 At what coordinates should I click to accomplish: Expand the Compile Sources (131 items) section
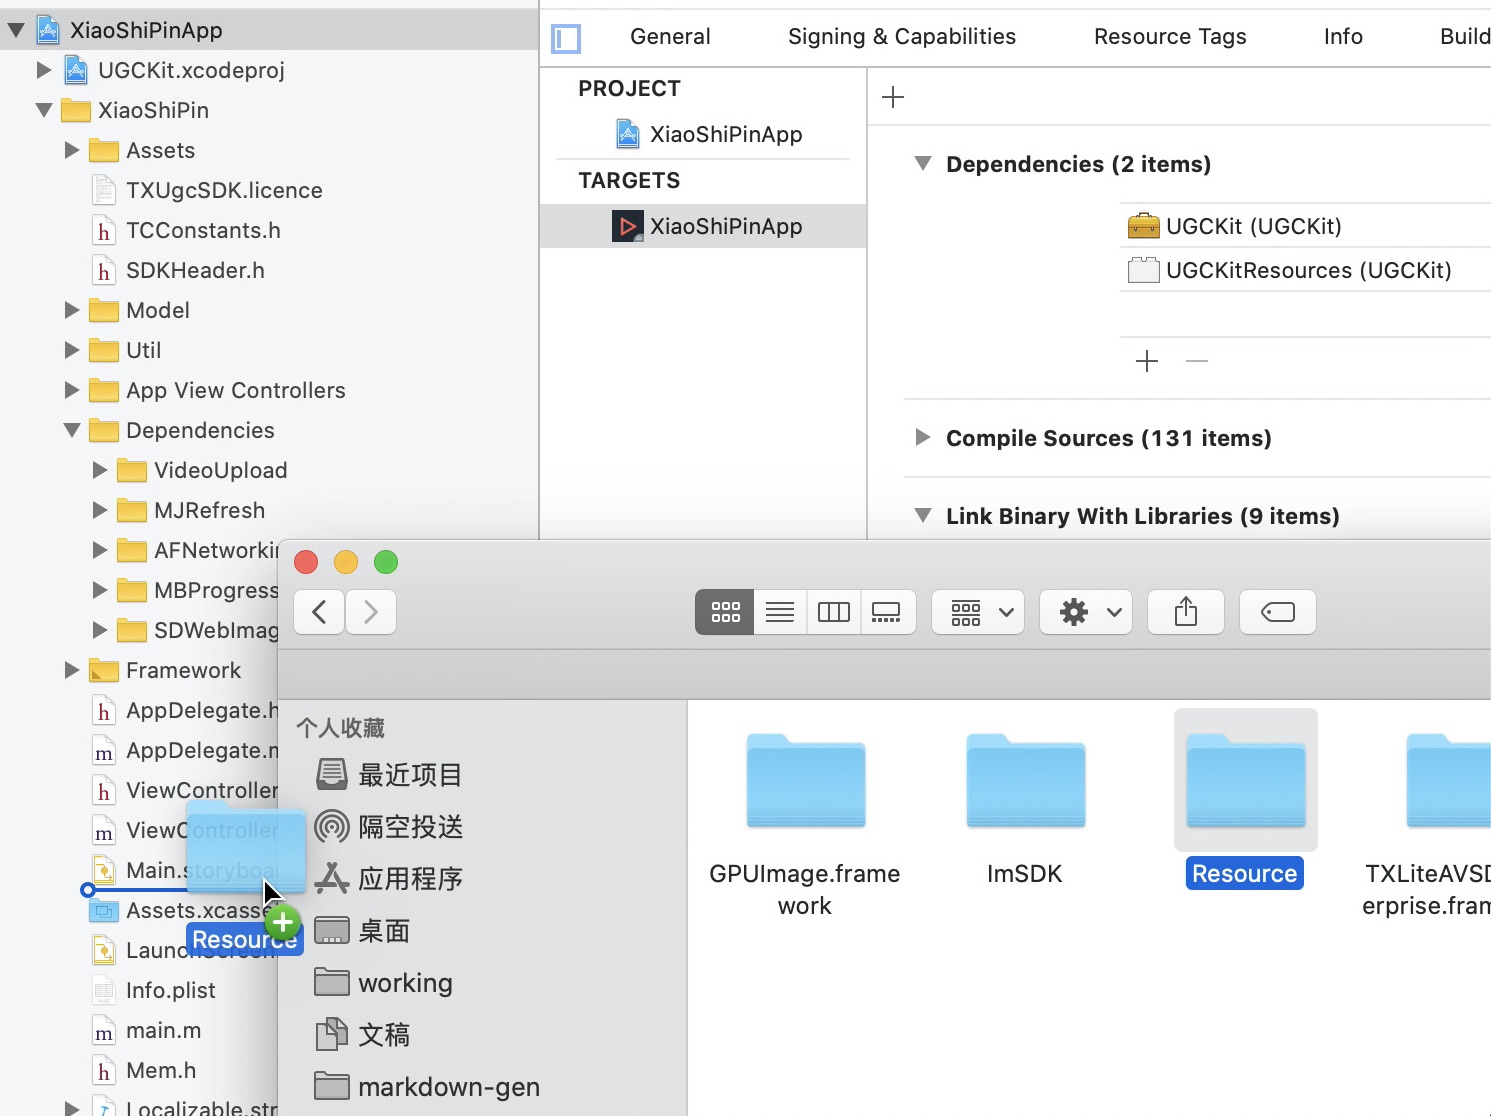tap(921, 438)
